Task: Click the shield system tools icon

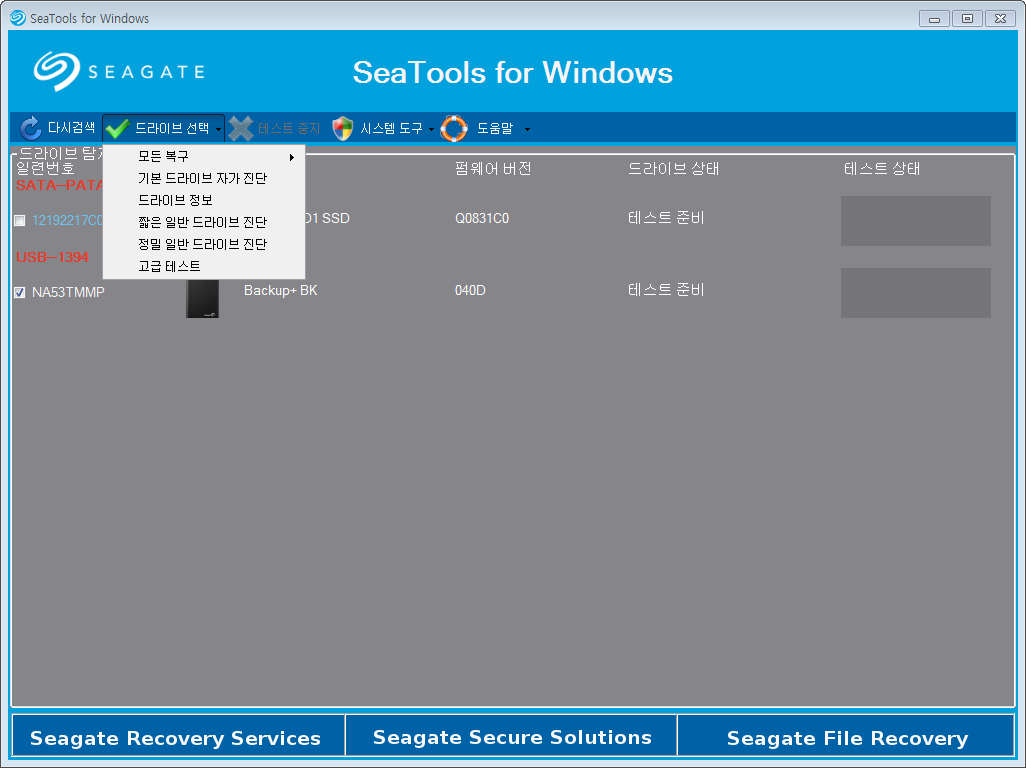Action: 342,128
